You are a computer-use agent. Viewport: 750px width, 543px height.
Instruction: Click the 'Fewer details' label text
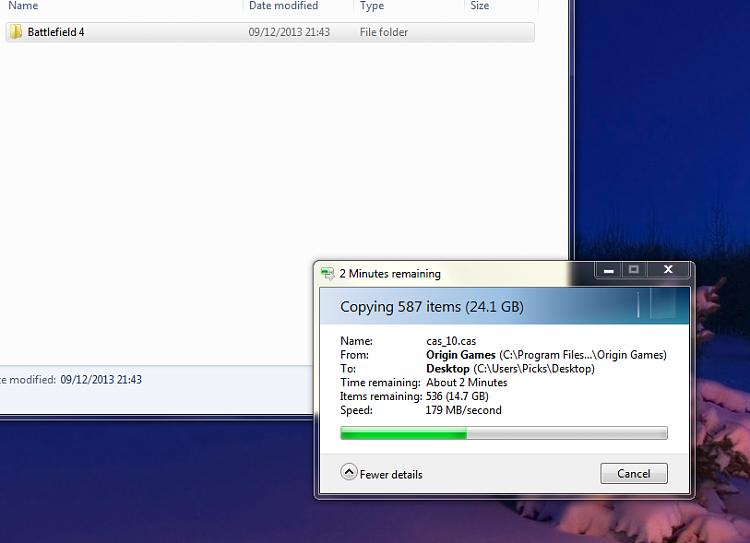click(391, 475)
